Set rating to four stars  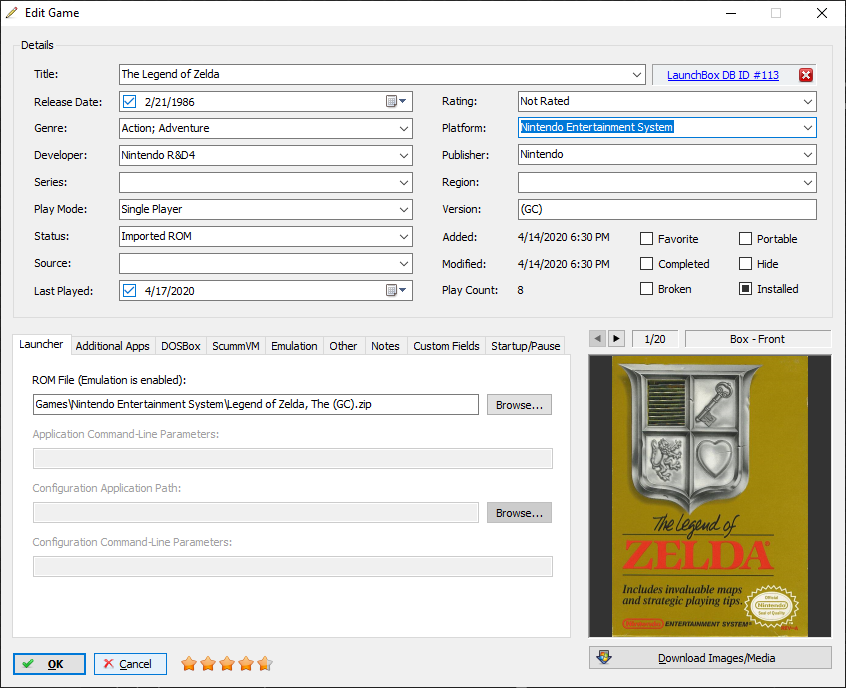tap(246, 663)
